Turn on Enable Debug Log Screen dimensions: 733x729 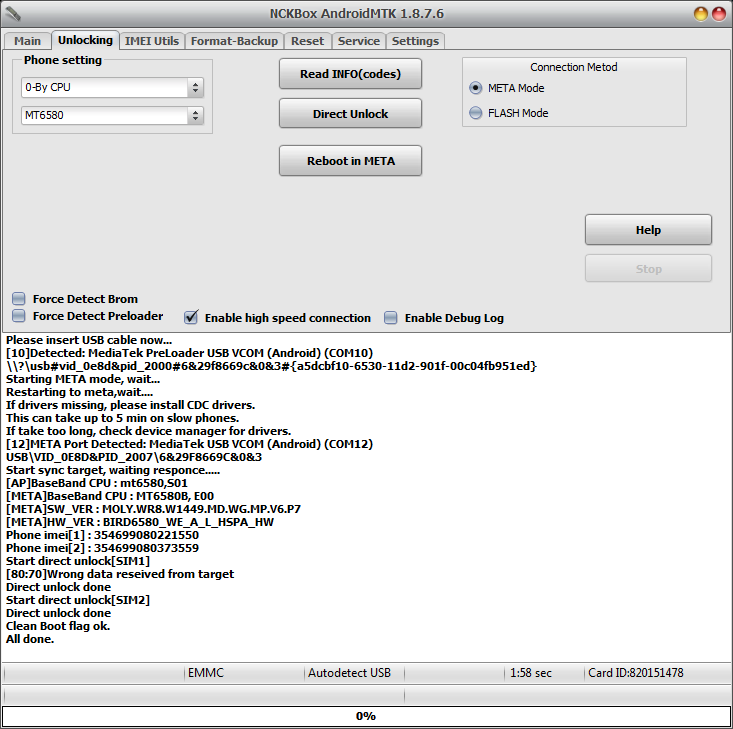point(391,318)
